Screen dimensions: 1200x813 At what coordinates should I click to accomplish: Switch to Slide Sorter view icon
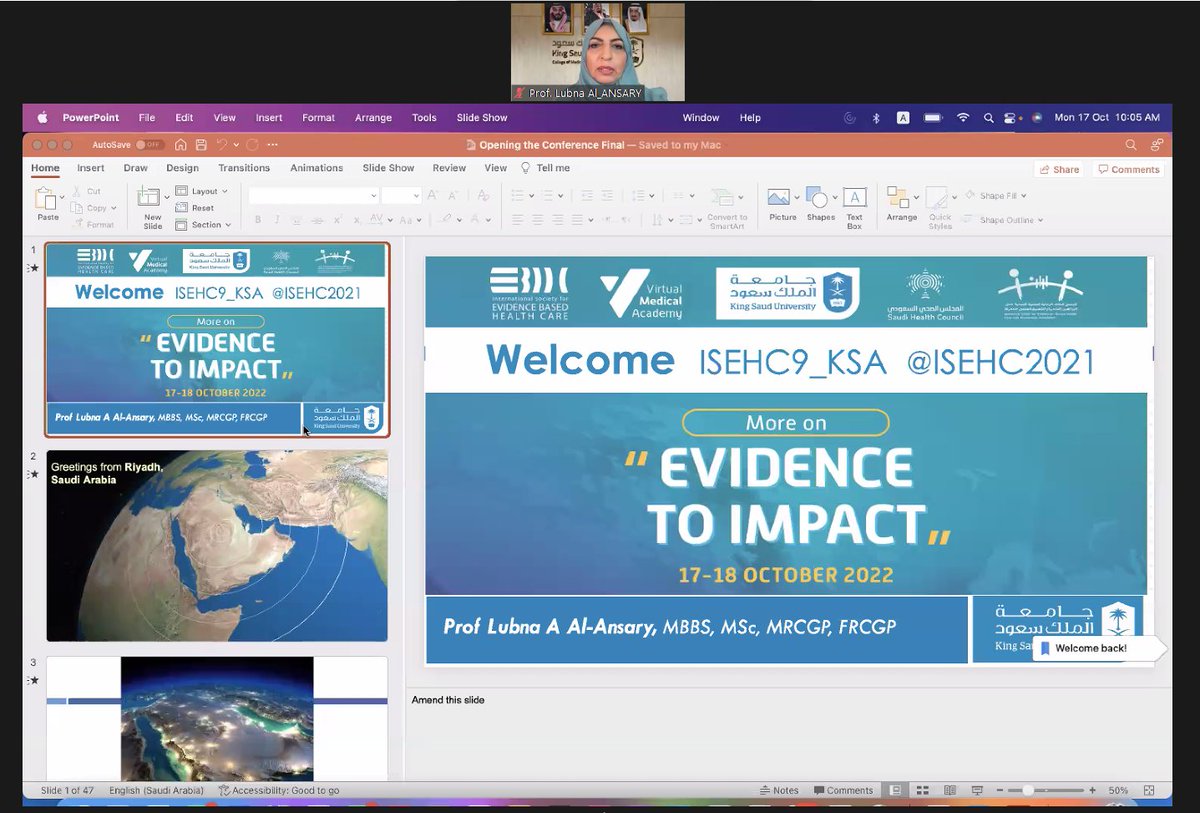click(x=923, y=790)
